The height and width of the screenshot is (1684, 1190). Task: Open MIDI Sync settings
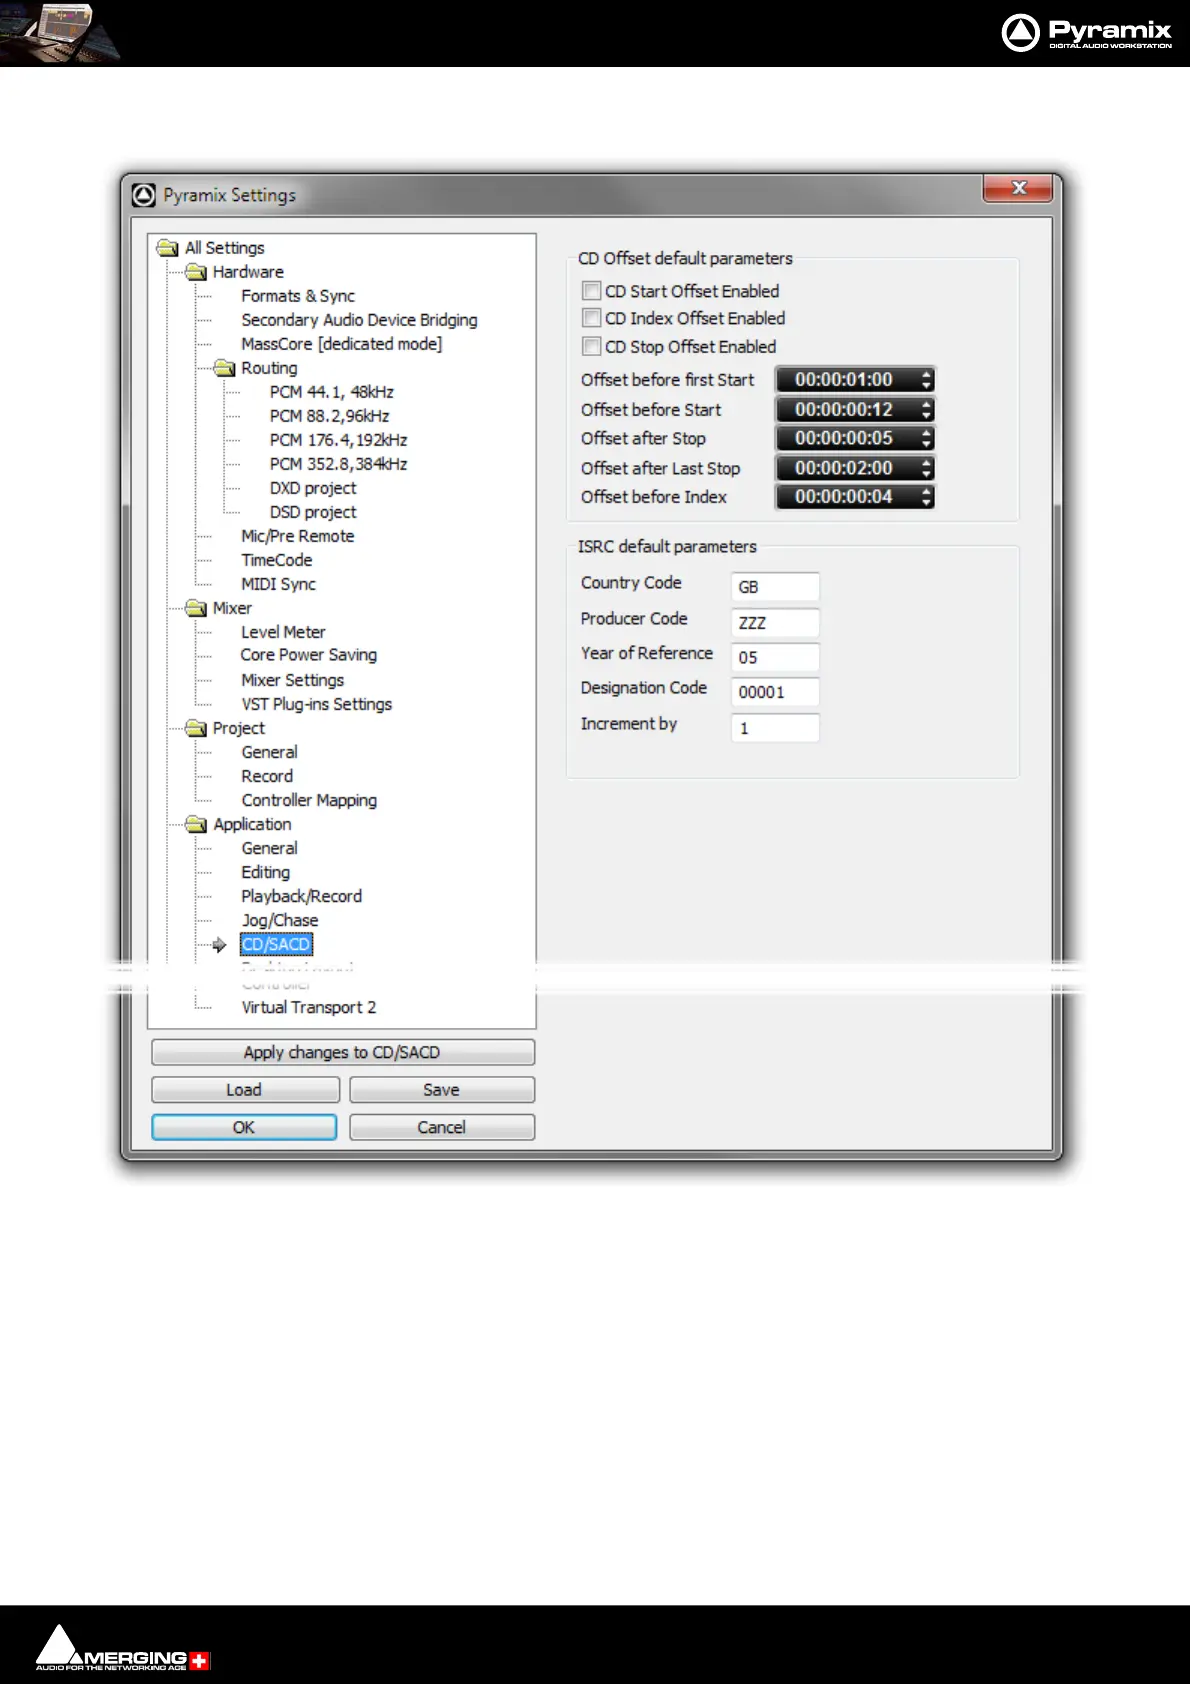278,584
